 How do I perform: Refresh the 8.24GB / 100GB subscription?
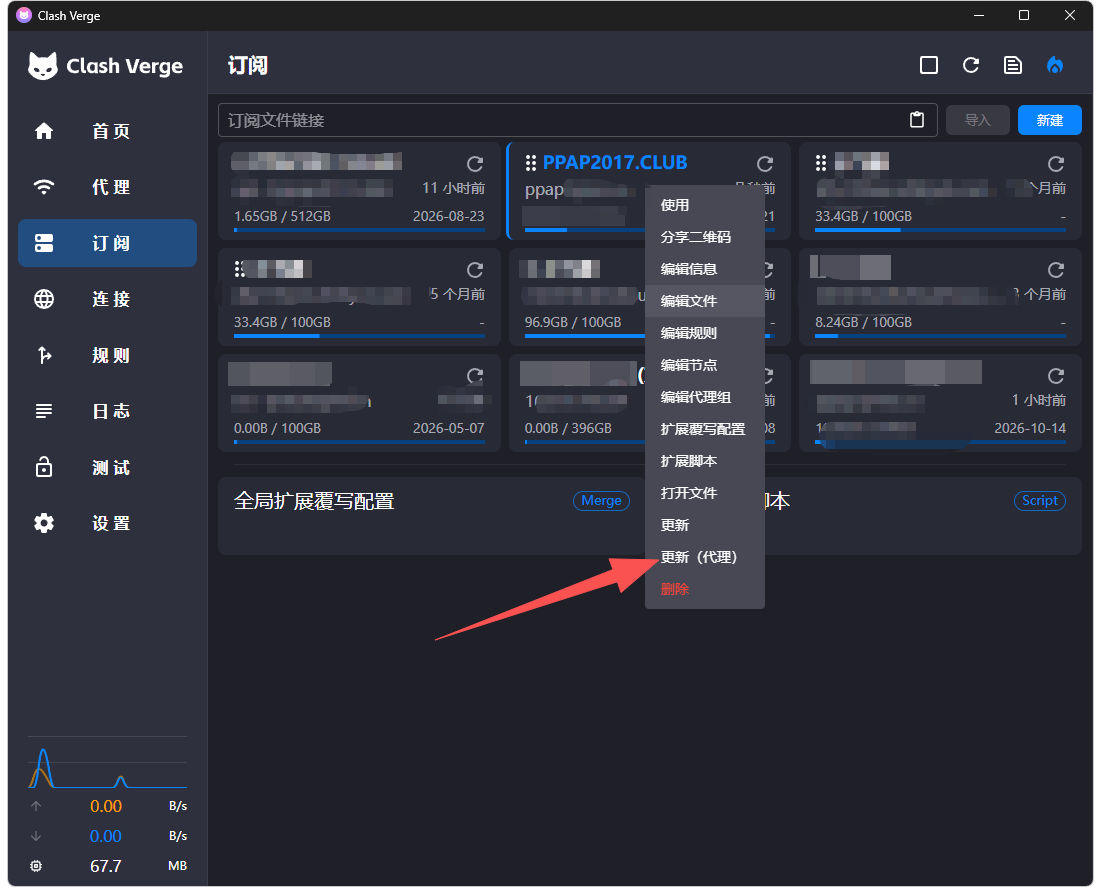(x=1055, y=270)
